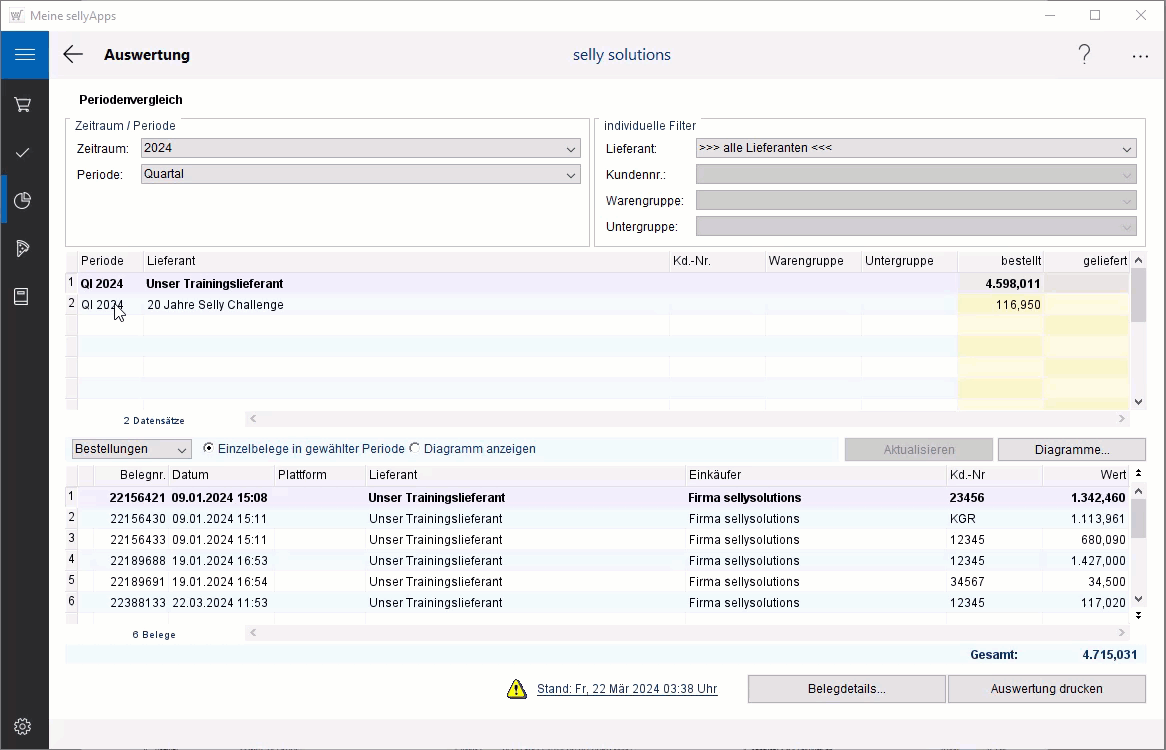Select Einzelbelege in gewählter Periode option

tap(208, 449)
